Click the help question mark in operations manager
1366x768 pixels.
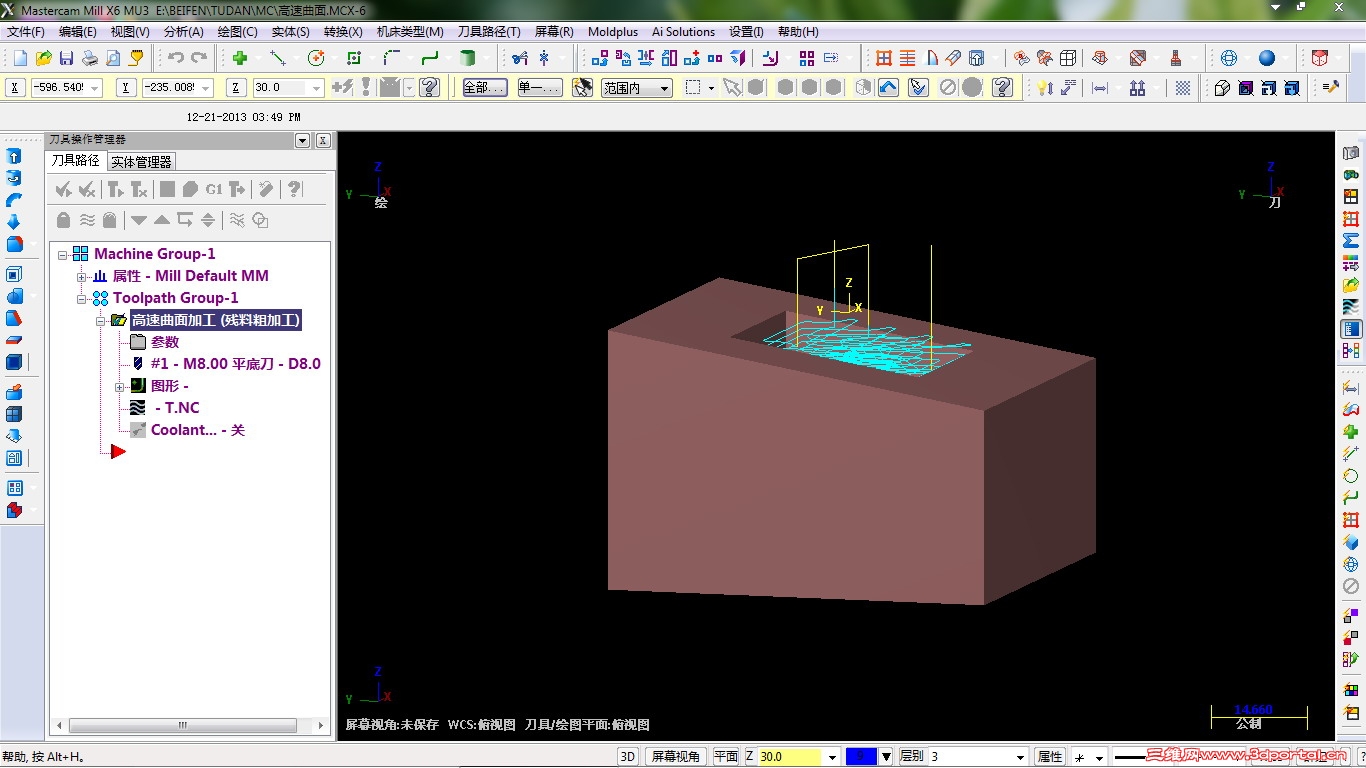(x=294, y=189)
